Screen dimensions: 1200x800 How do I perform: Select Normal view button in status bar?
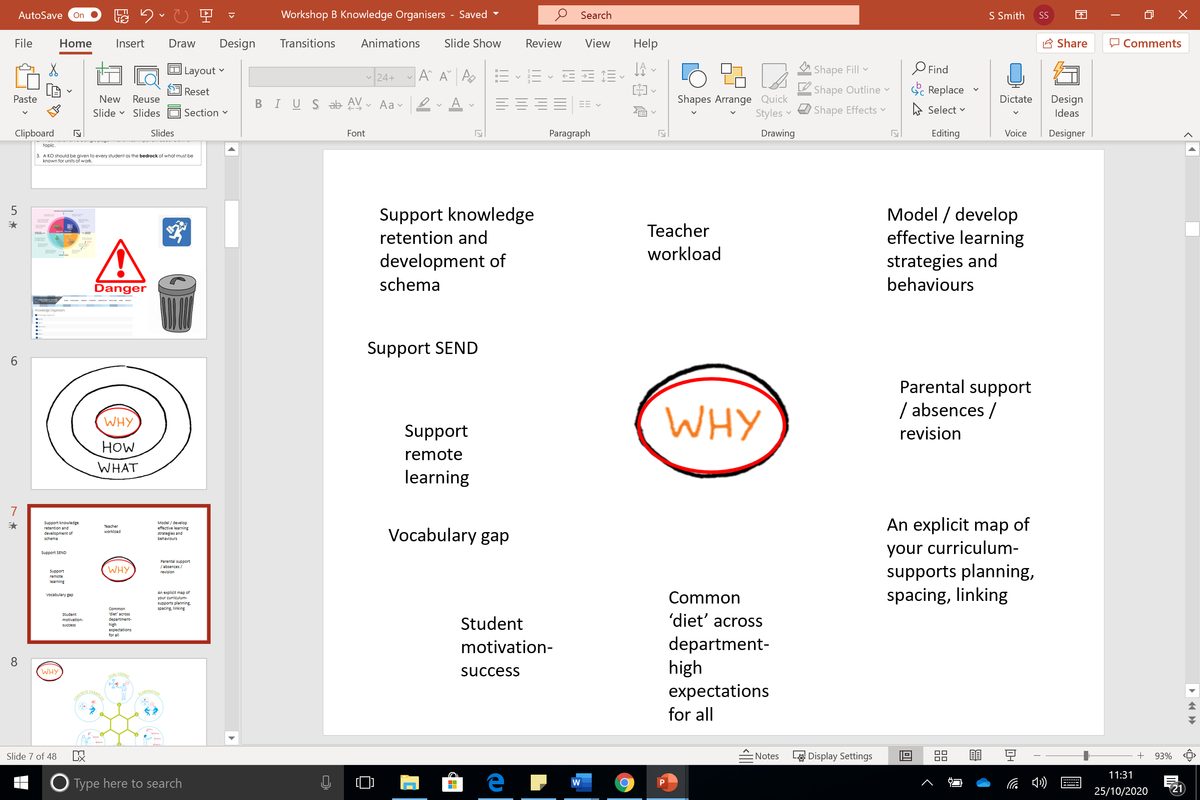coord(905,756)
